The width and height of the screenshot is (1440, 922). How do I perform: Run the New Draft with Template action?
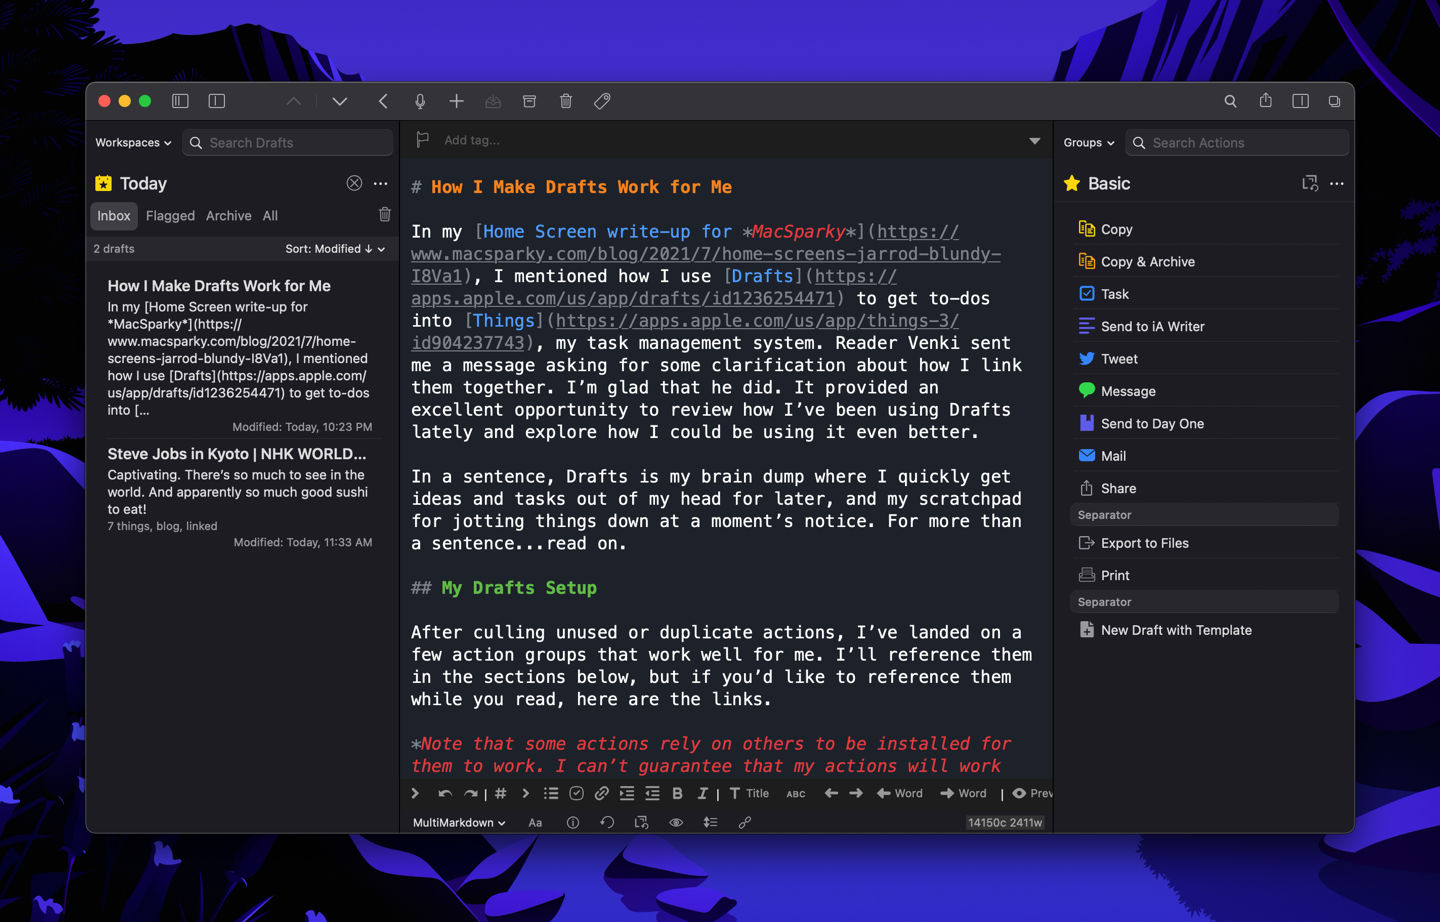pos(1205,630)
